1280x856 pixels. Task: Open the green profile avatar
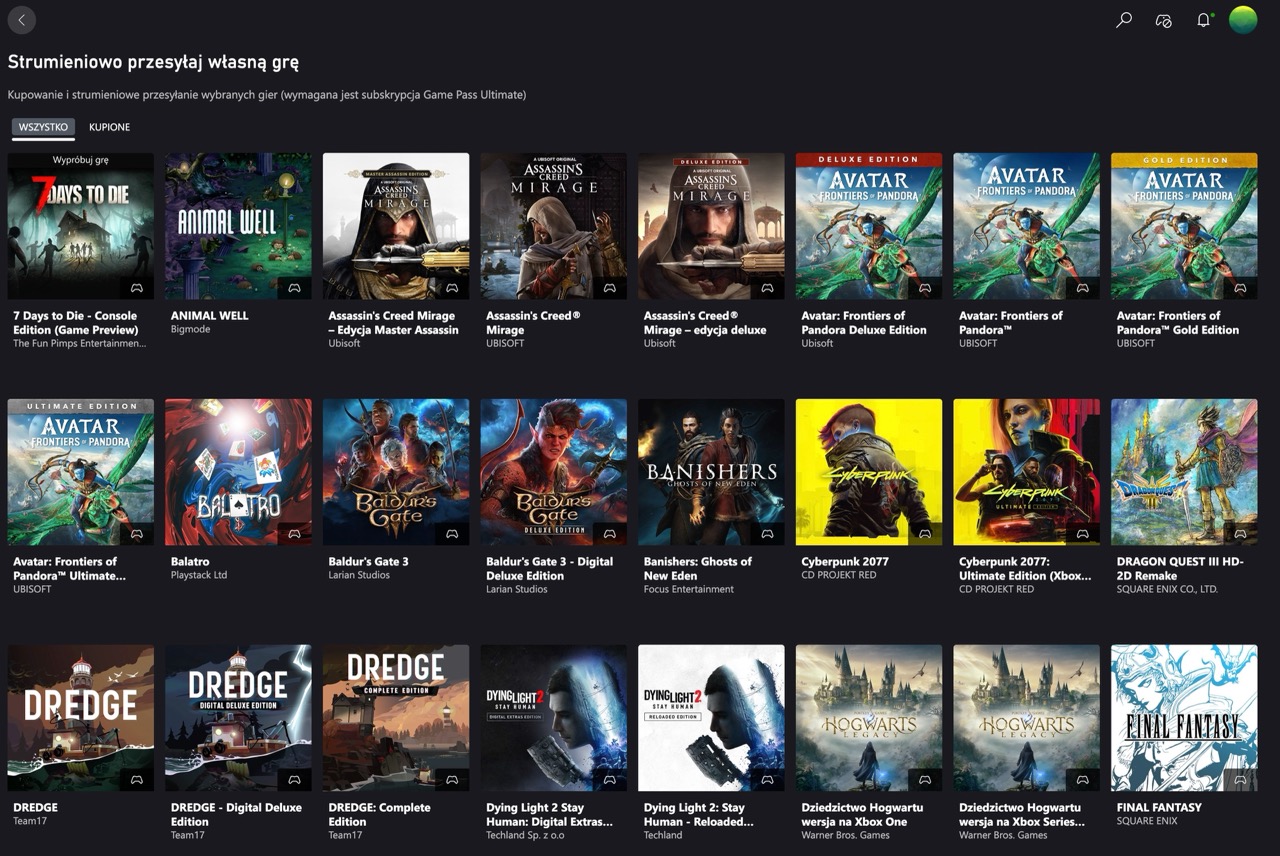pos(1243,20)
